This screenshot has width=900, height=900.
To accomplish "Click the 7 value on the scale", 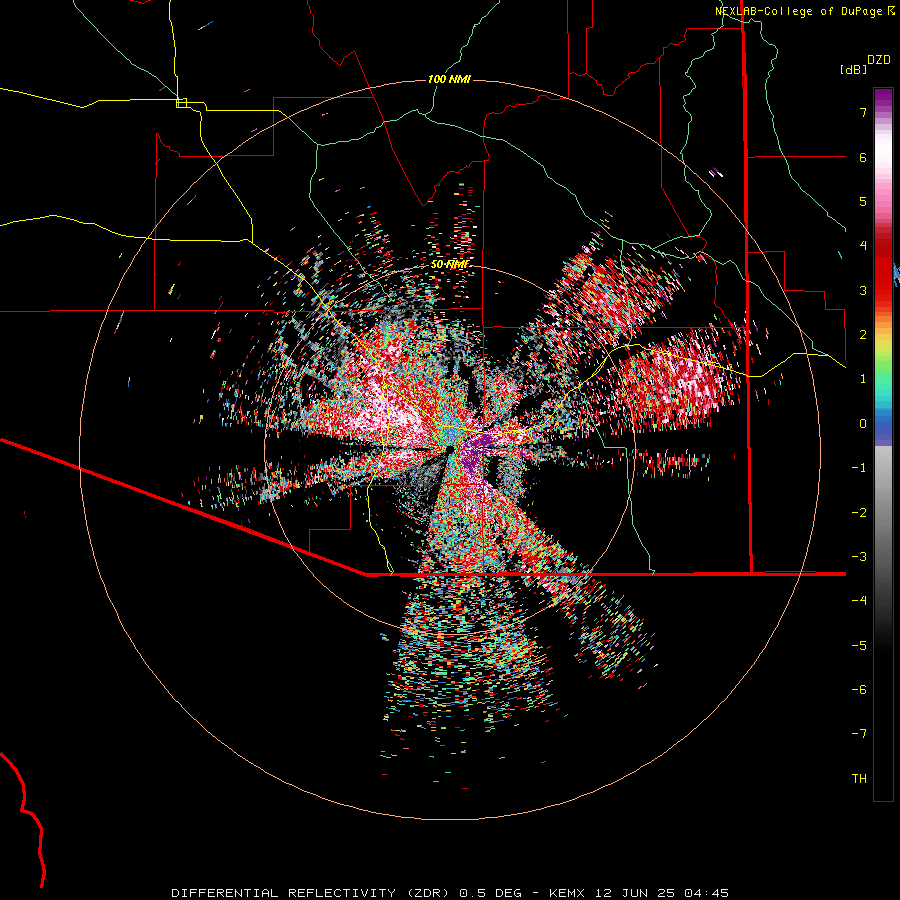I will [863, 112].
